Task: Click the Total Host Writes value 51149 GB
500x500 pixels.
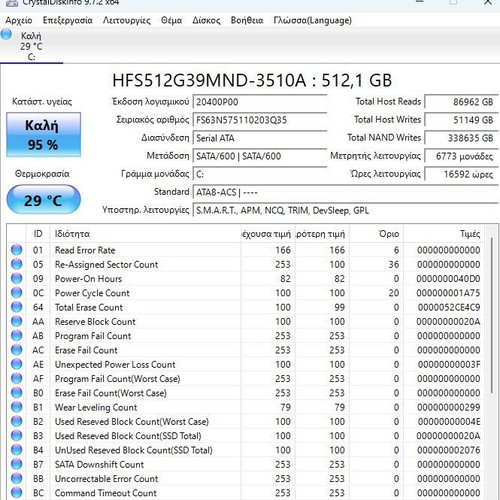Action: [461, 120]
